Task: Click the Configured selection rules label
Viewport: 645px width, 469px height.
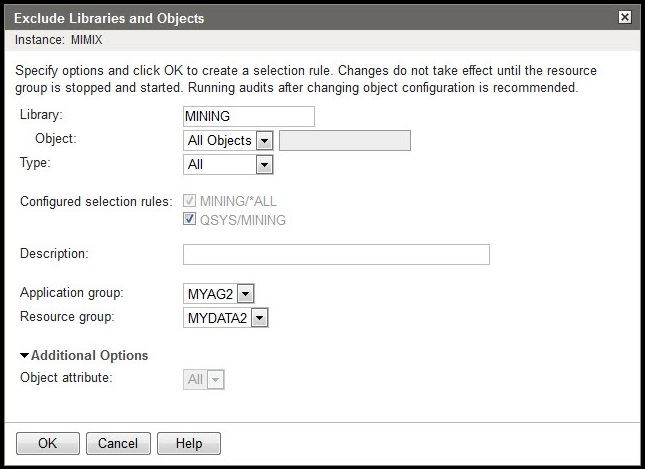Action: click(x=95, y=201)
